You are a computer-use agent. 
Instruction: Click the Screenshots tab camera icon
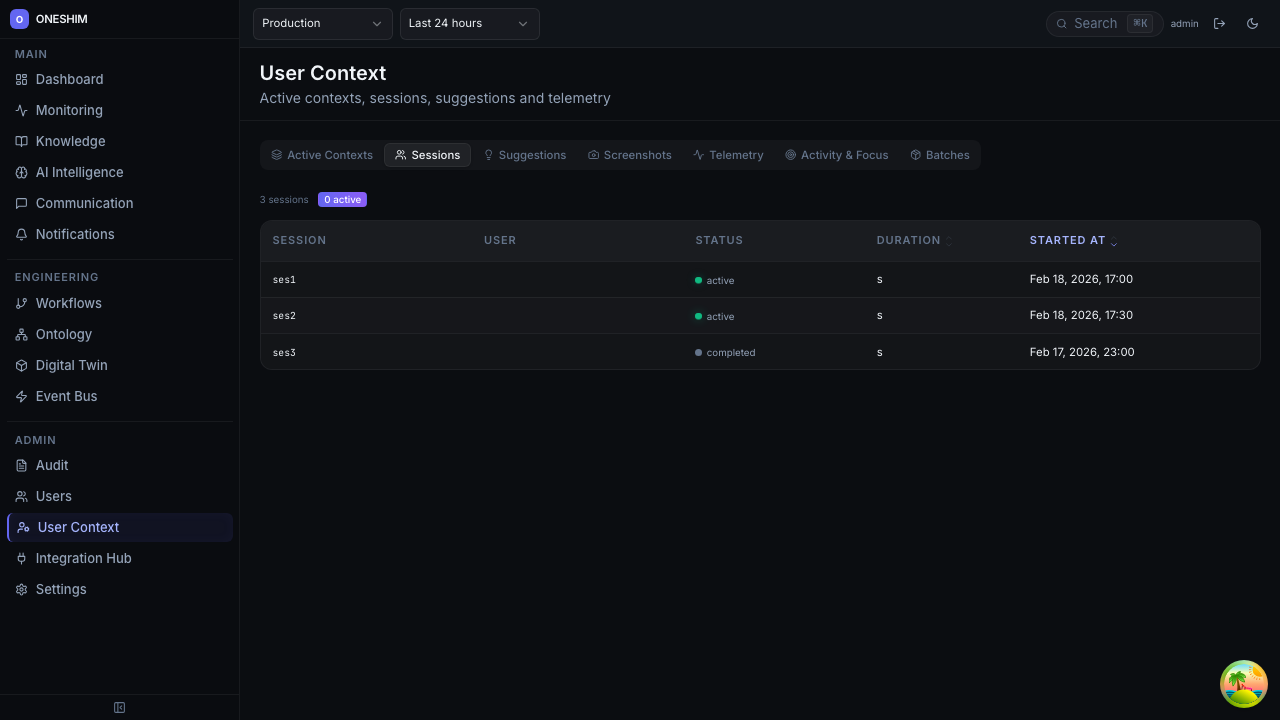[x=593, y=155]
